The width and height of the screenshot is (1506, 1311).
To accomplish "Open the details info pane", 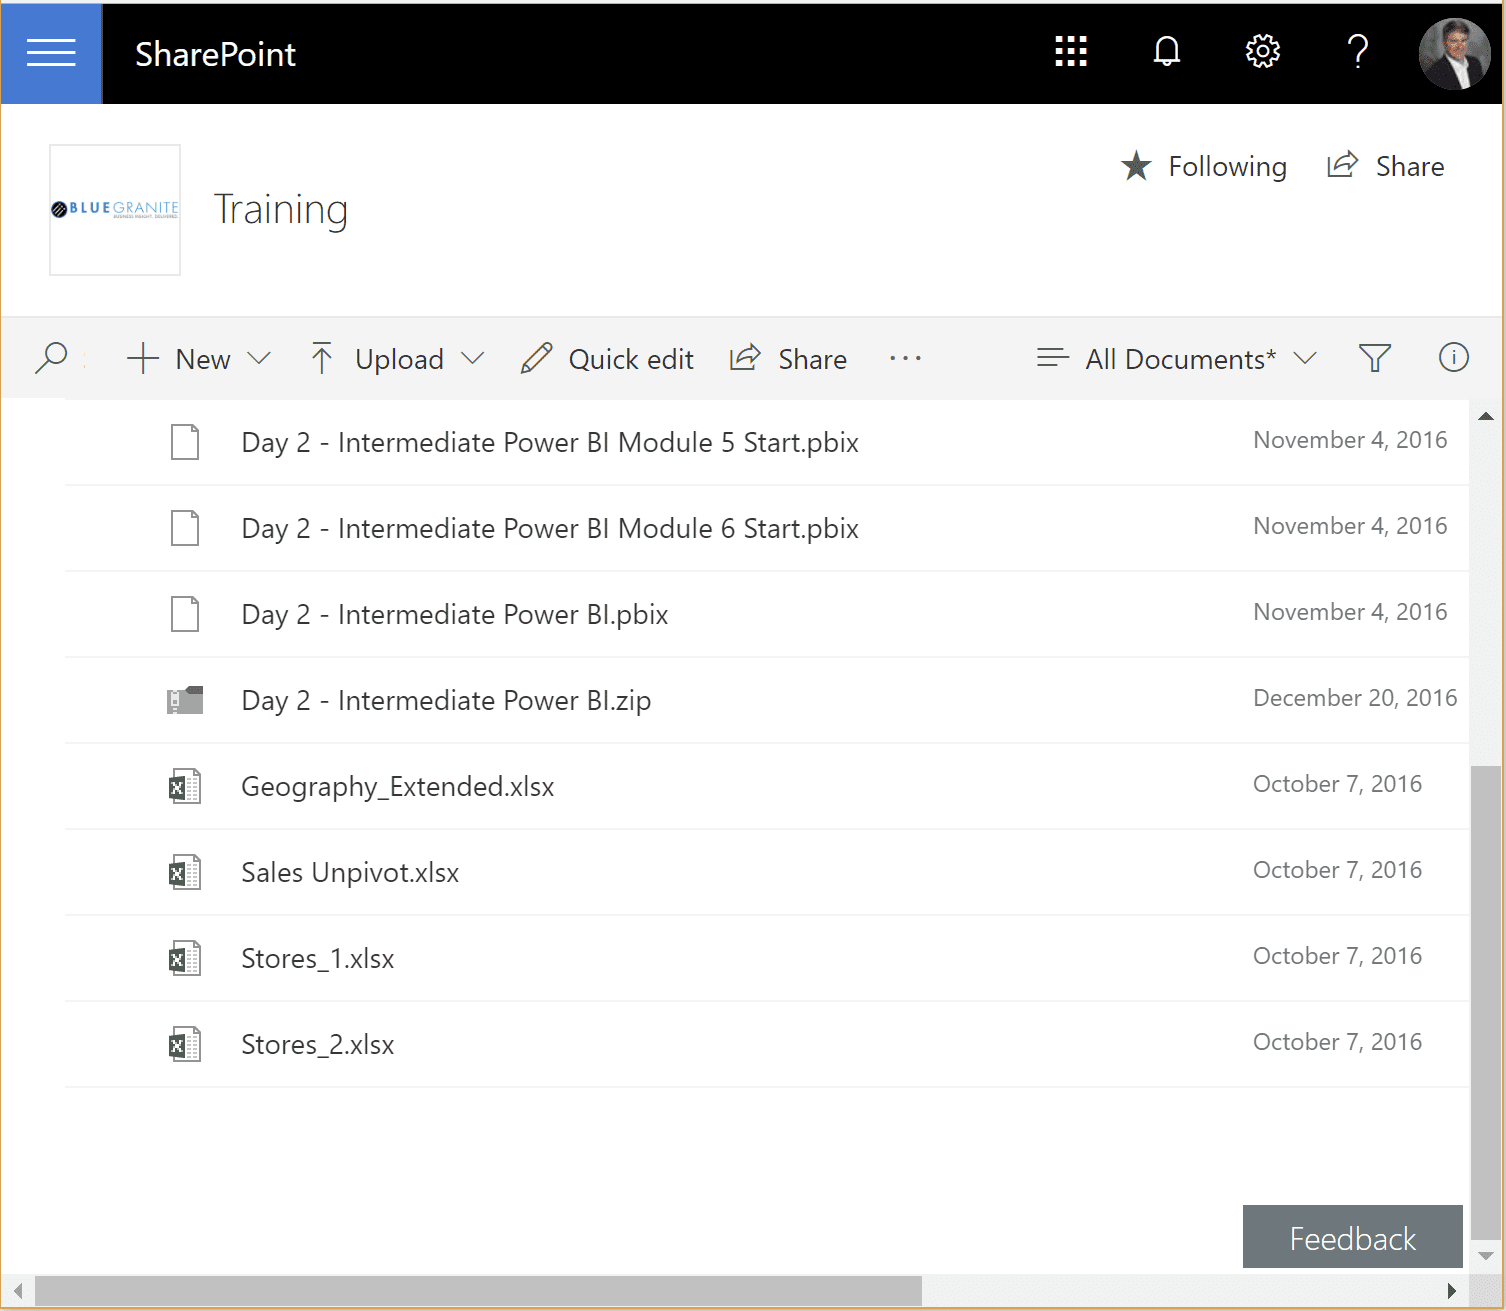I will coord(1454,357).
